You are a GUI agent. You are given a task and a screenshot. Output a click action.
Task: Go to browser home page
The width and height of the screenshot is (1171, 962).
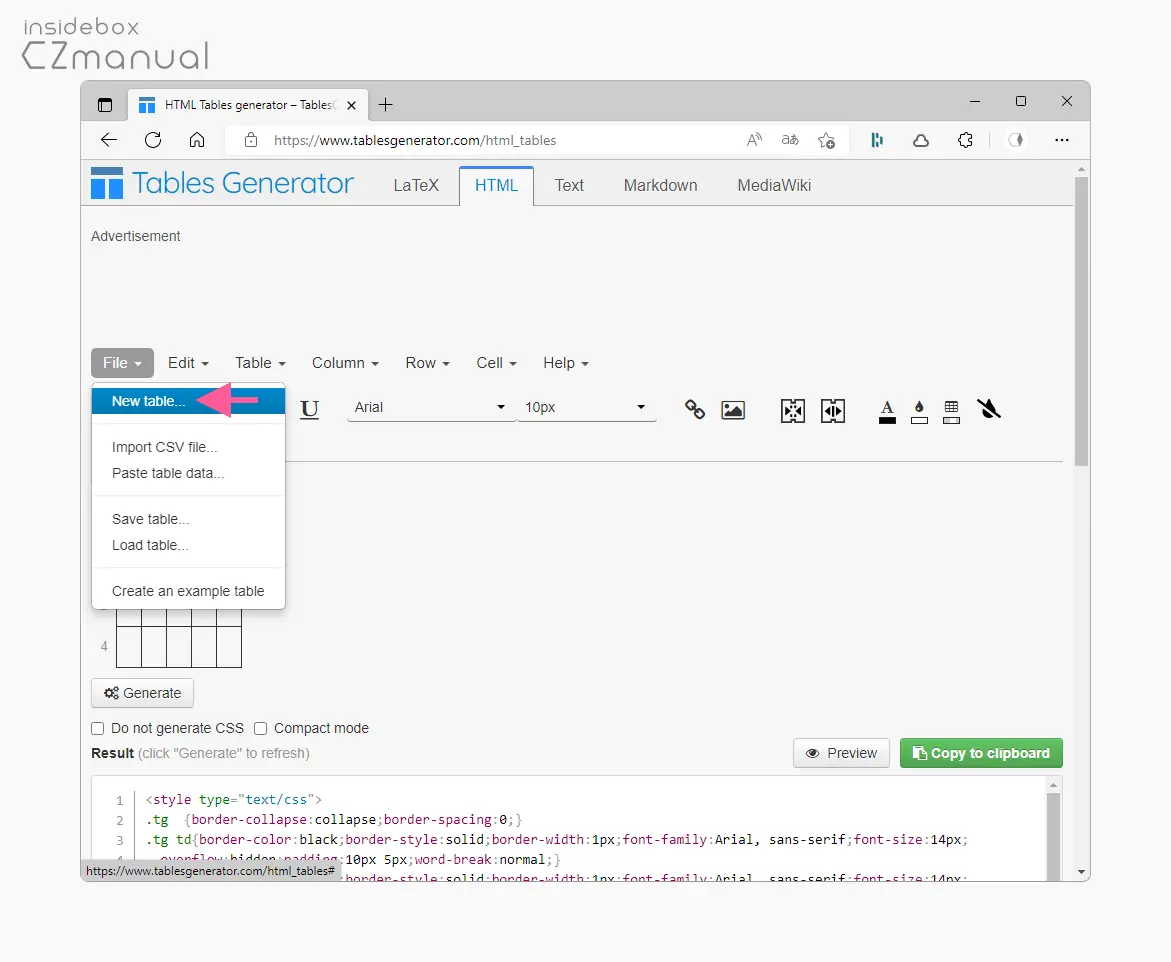[196, 140]
